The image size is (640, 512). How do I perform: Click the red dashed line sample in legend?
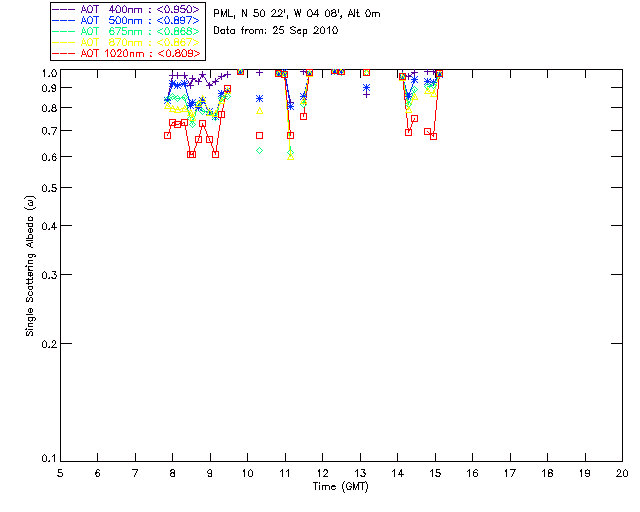click(x=64, y=53)
